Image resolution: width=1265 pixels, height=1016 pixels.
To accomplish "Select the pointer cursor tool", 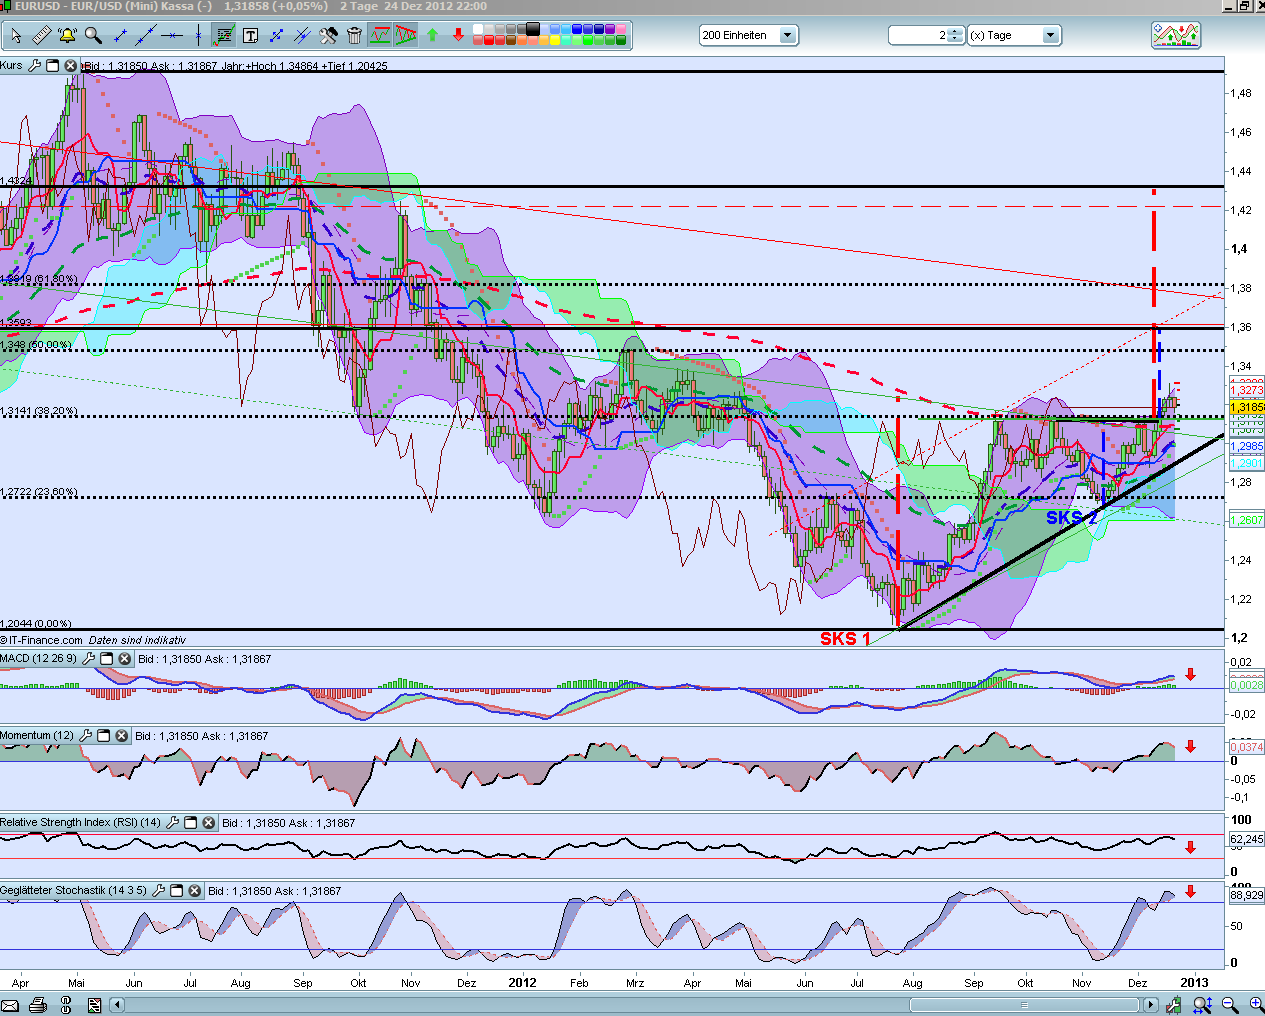I will 16,36.
